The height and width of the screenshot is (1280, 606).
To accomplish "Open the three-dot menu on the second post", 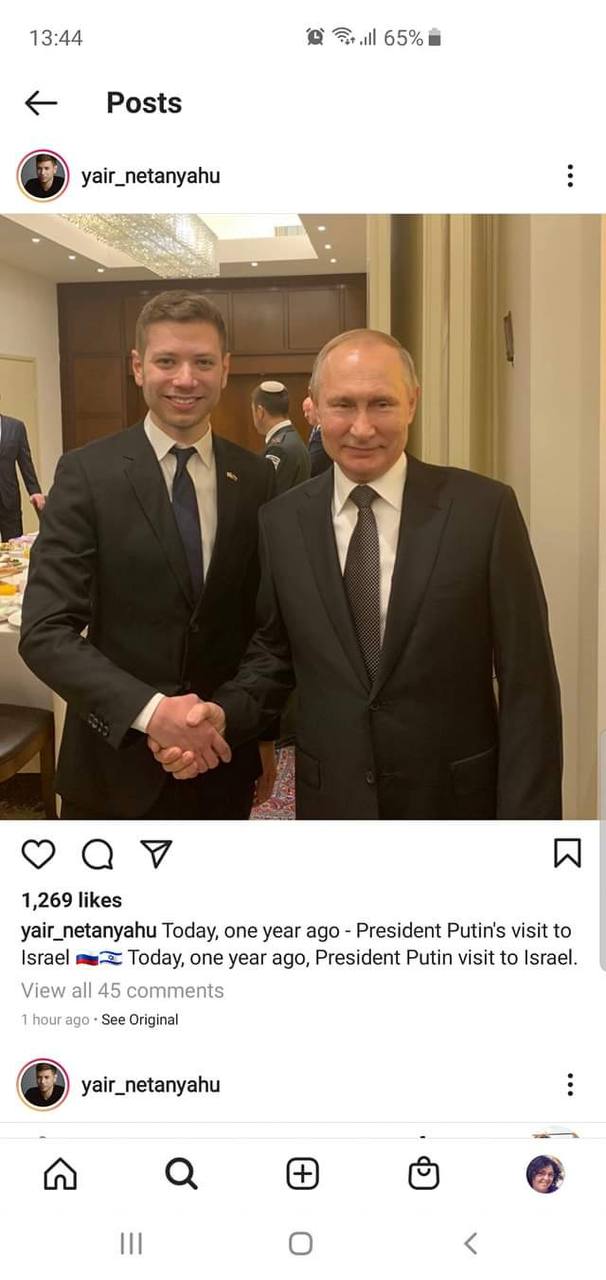I will (570, 1085).
